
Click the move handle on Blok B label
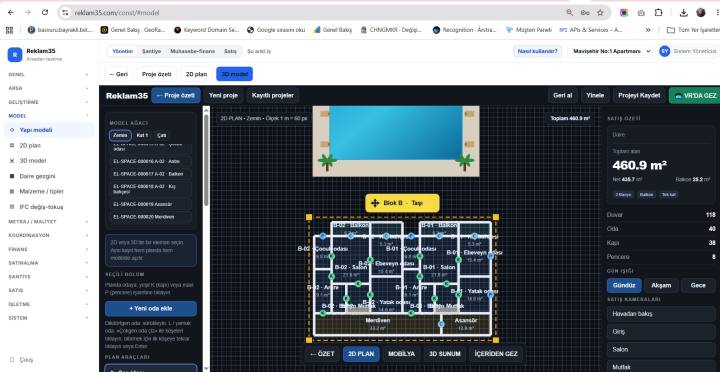[x=375, y=203]
